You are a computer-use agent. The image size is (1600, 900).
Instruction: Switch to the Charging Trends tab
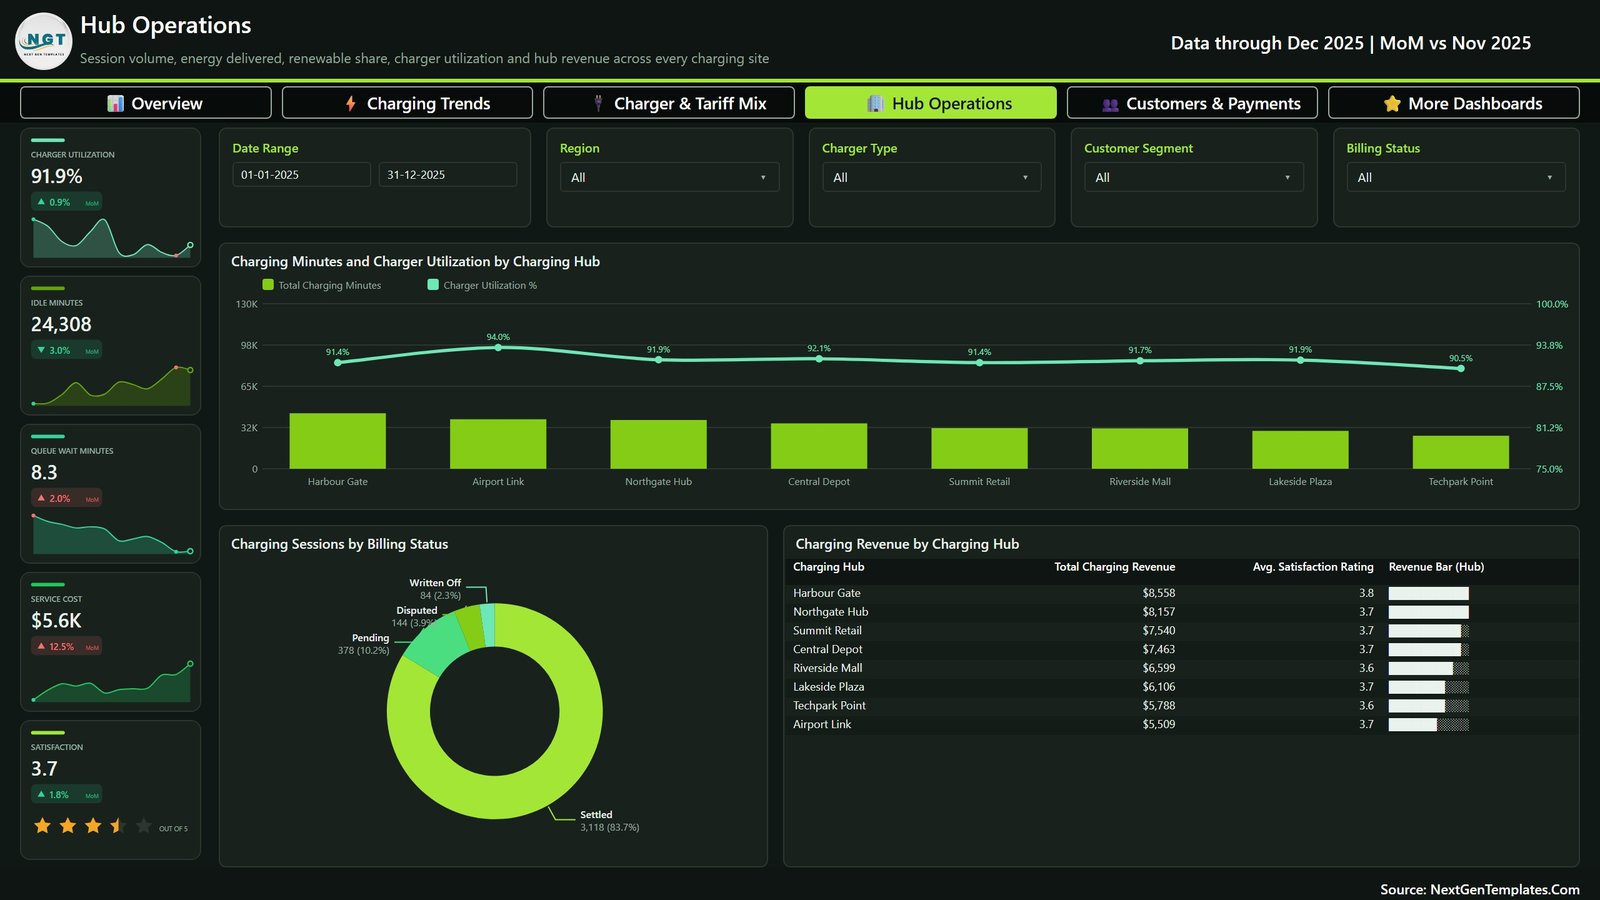[x=407, y=103]
